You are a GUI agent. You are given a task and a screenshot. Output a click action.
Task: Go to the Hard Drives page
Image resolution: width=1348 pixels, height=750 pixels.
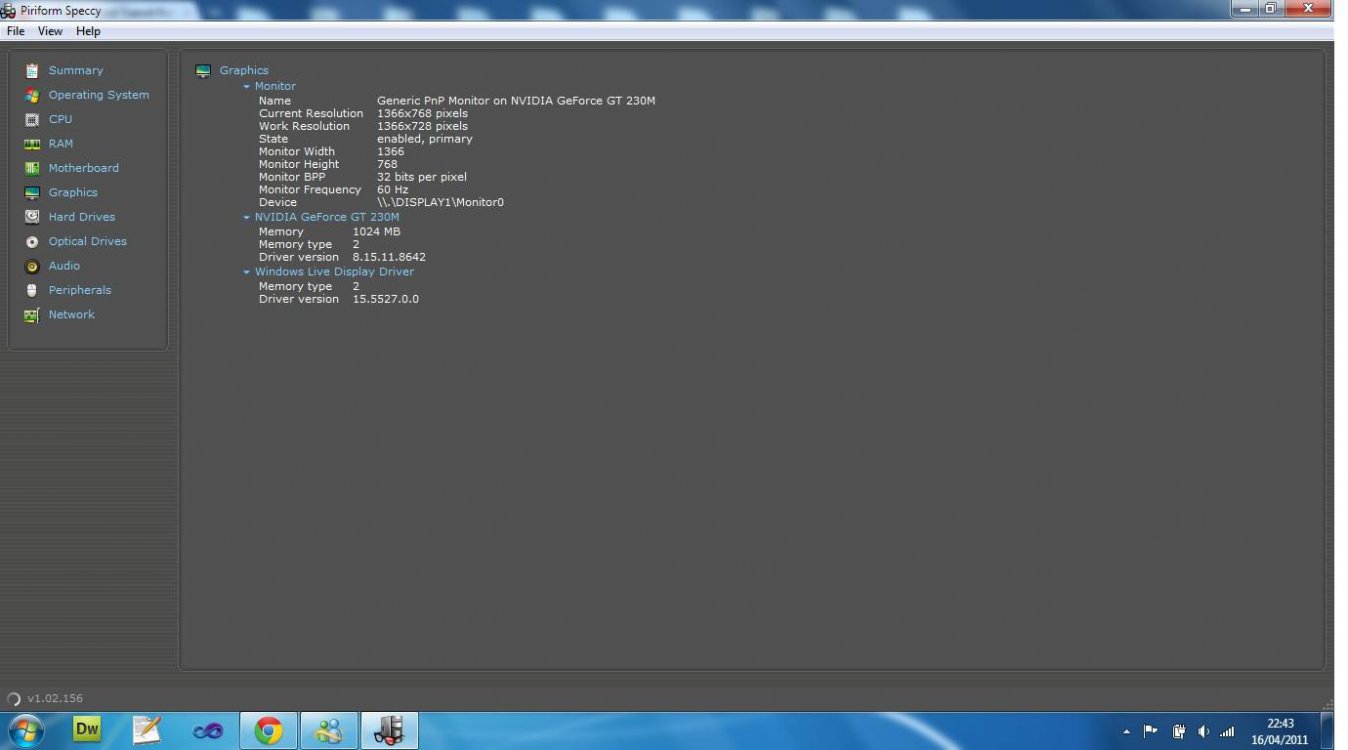(82, 217)
